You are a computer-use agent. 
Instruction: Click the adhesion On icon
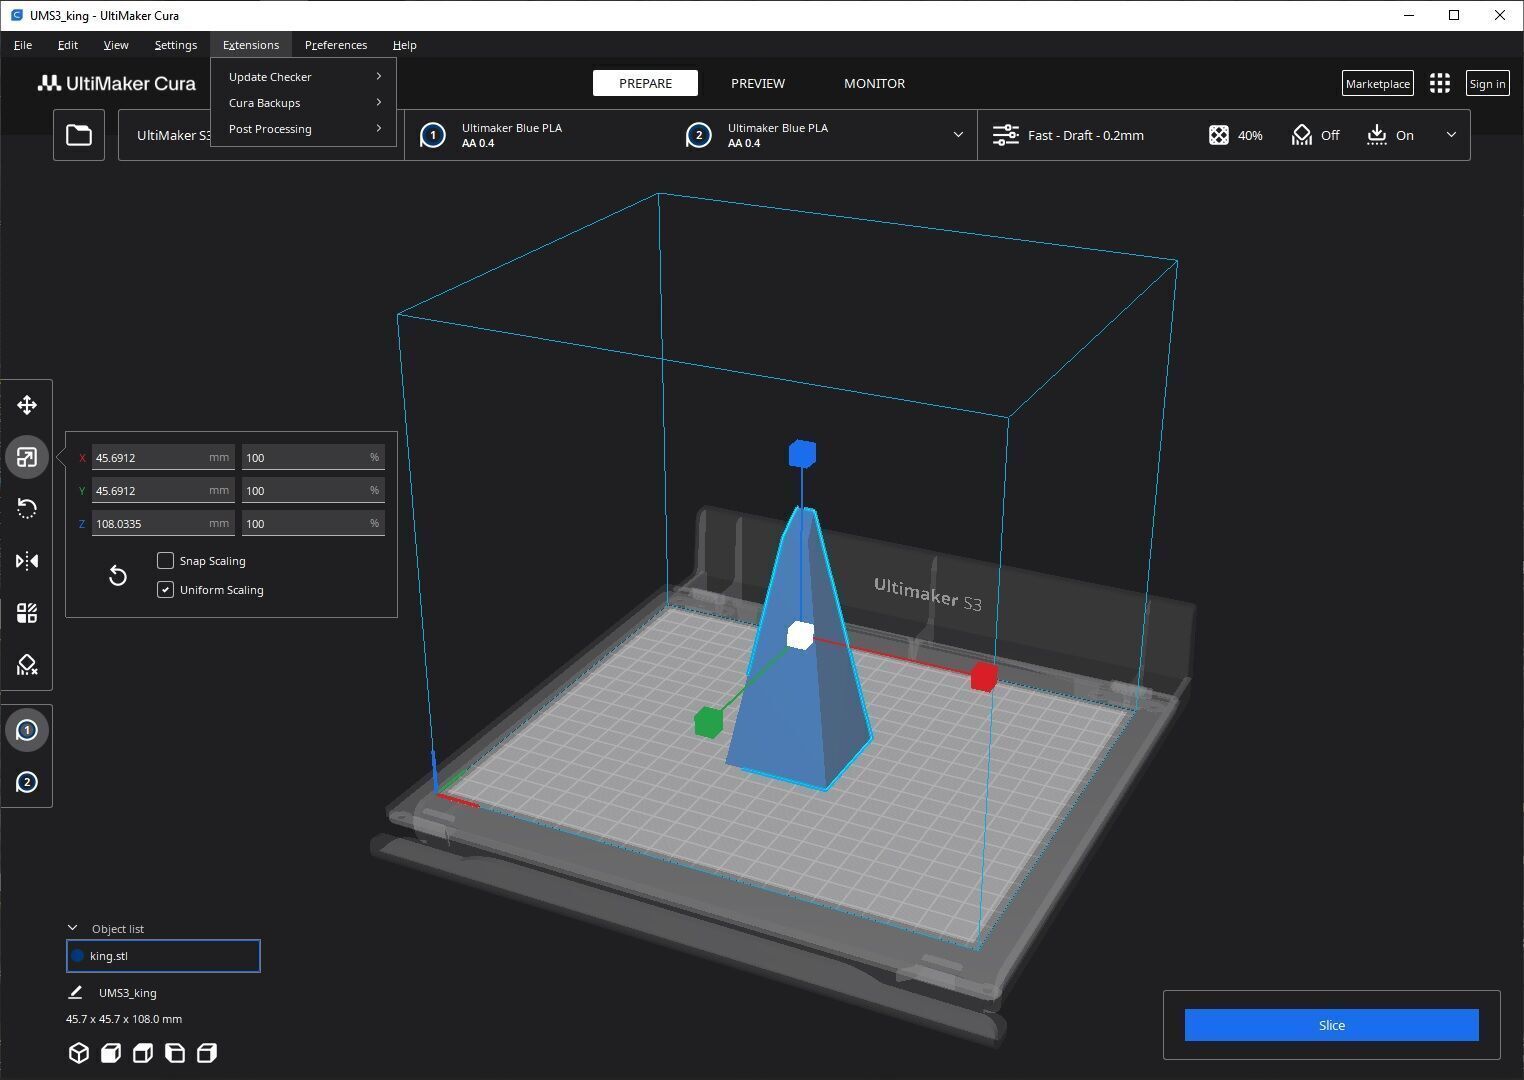click(x=1377, y=135)
